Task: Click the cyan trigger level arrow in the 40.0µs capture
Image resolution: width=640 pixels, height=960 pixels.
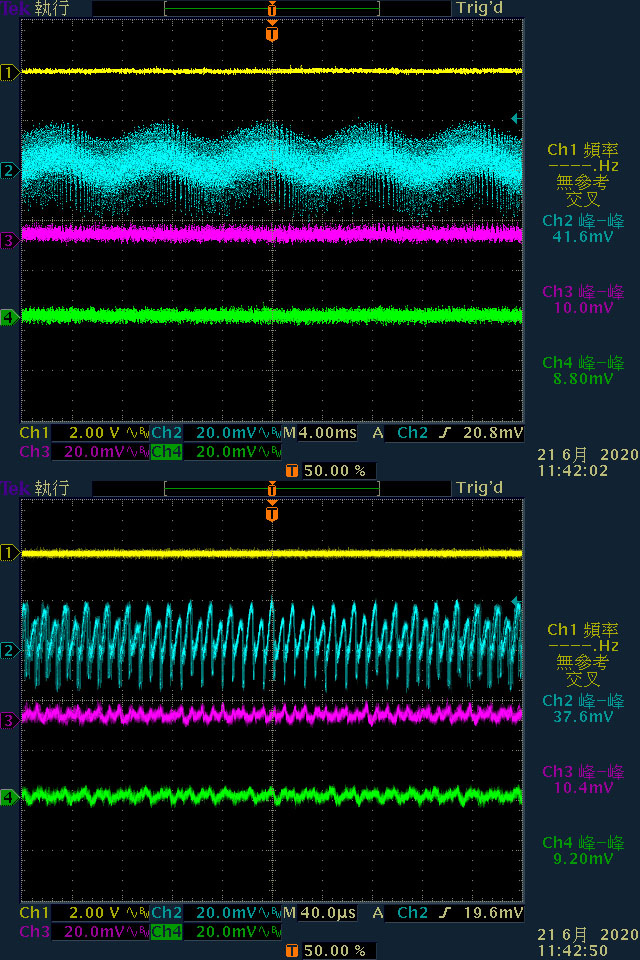Action: (516, 601)
